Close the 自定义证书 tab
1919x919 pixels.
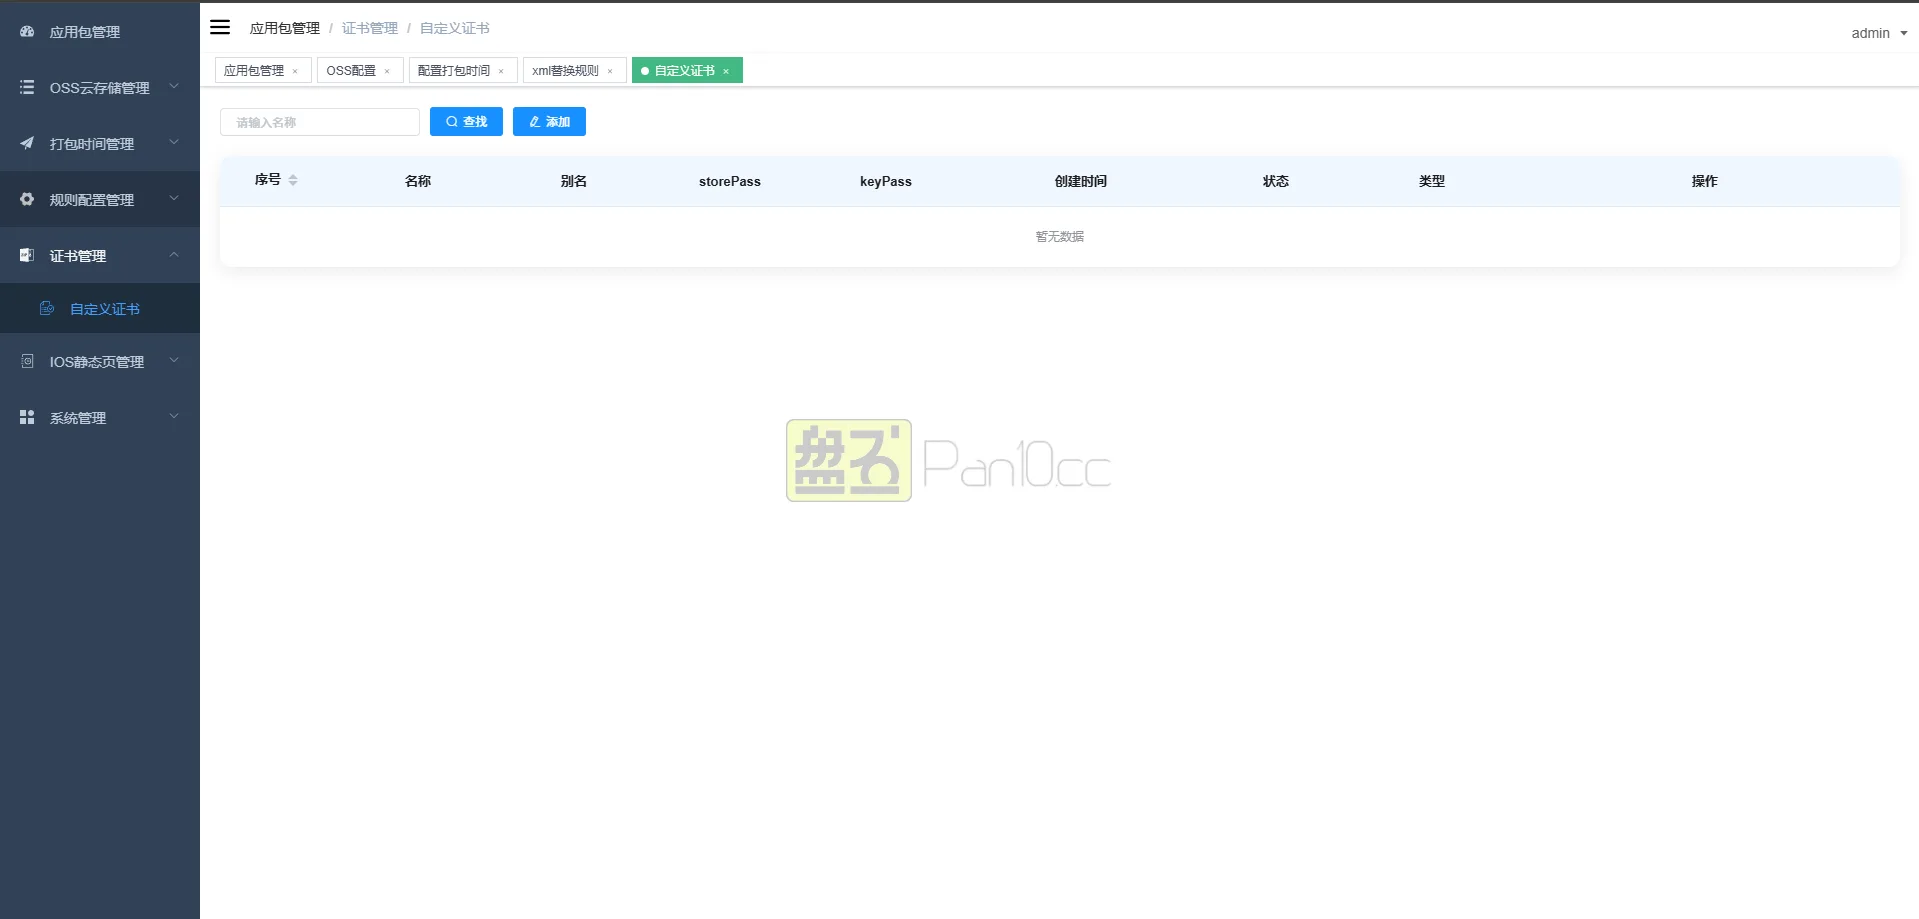726,71
